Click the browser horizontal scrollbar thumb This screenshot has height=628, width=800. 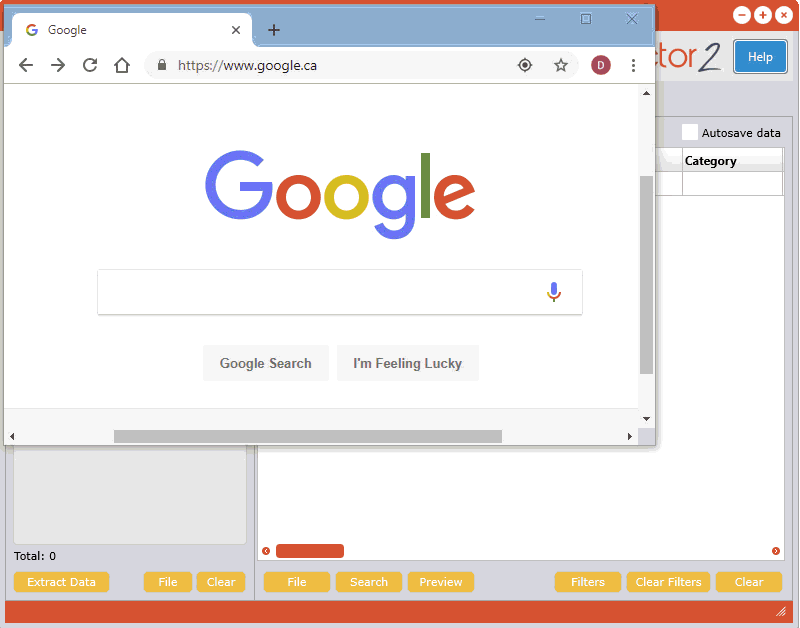tap(307, 436)
